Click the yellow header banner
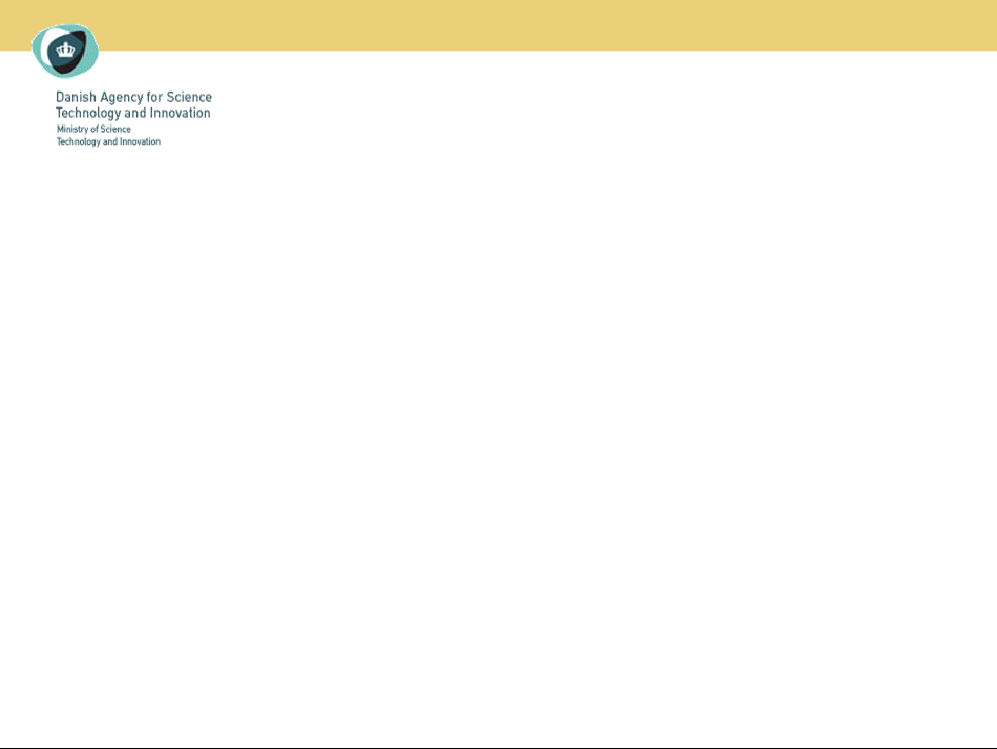Image resolution: width=997 pixels, height=749 pixels. [x=550, y=25]
